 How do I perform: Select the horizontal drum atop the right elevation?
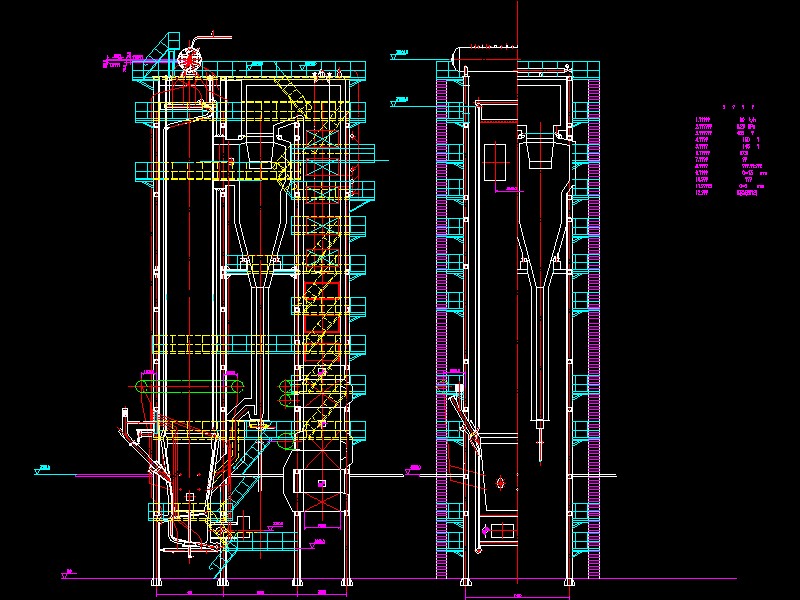(485, 57)
